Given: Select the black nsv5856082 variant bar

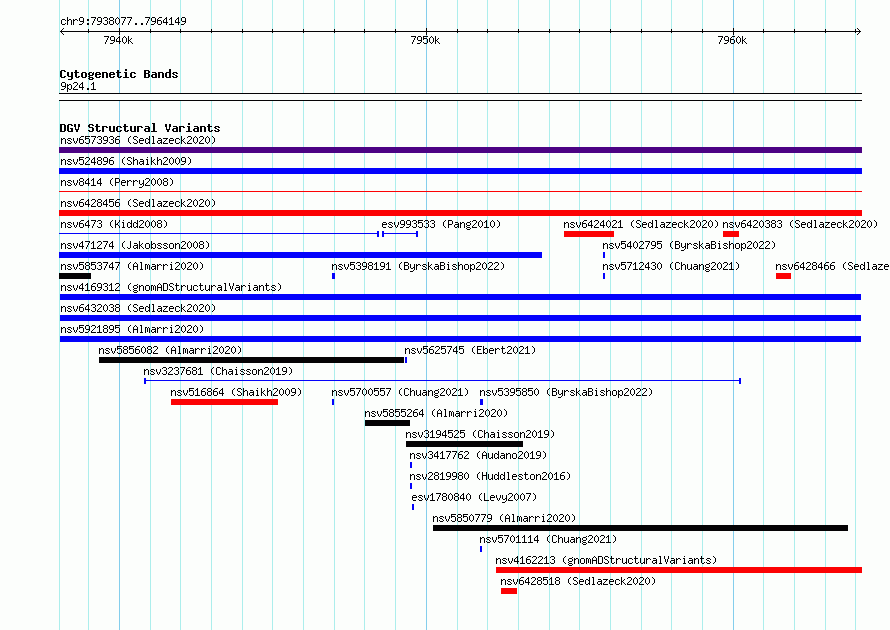Looking at the screenshot, I should tap(251, 360).
